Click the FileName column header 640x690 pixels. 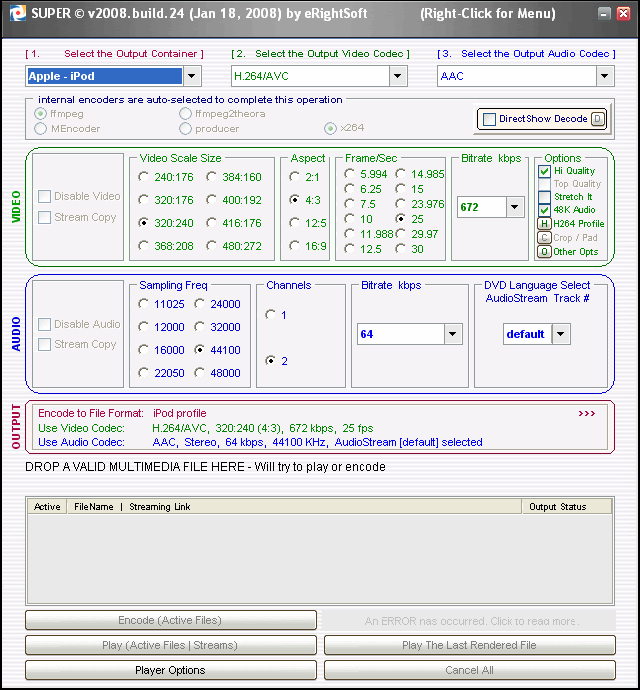94,507
